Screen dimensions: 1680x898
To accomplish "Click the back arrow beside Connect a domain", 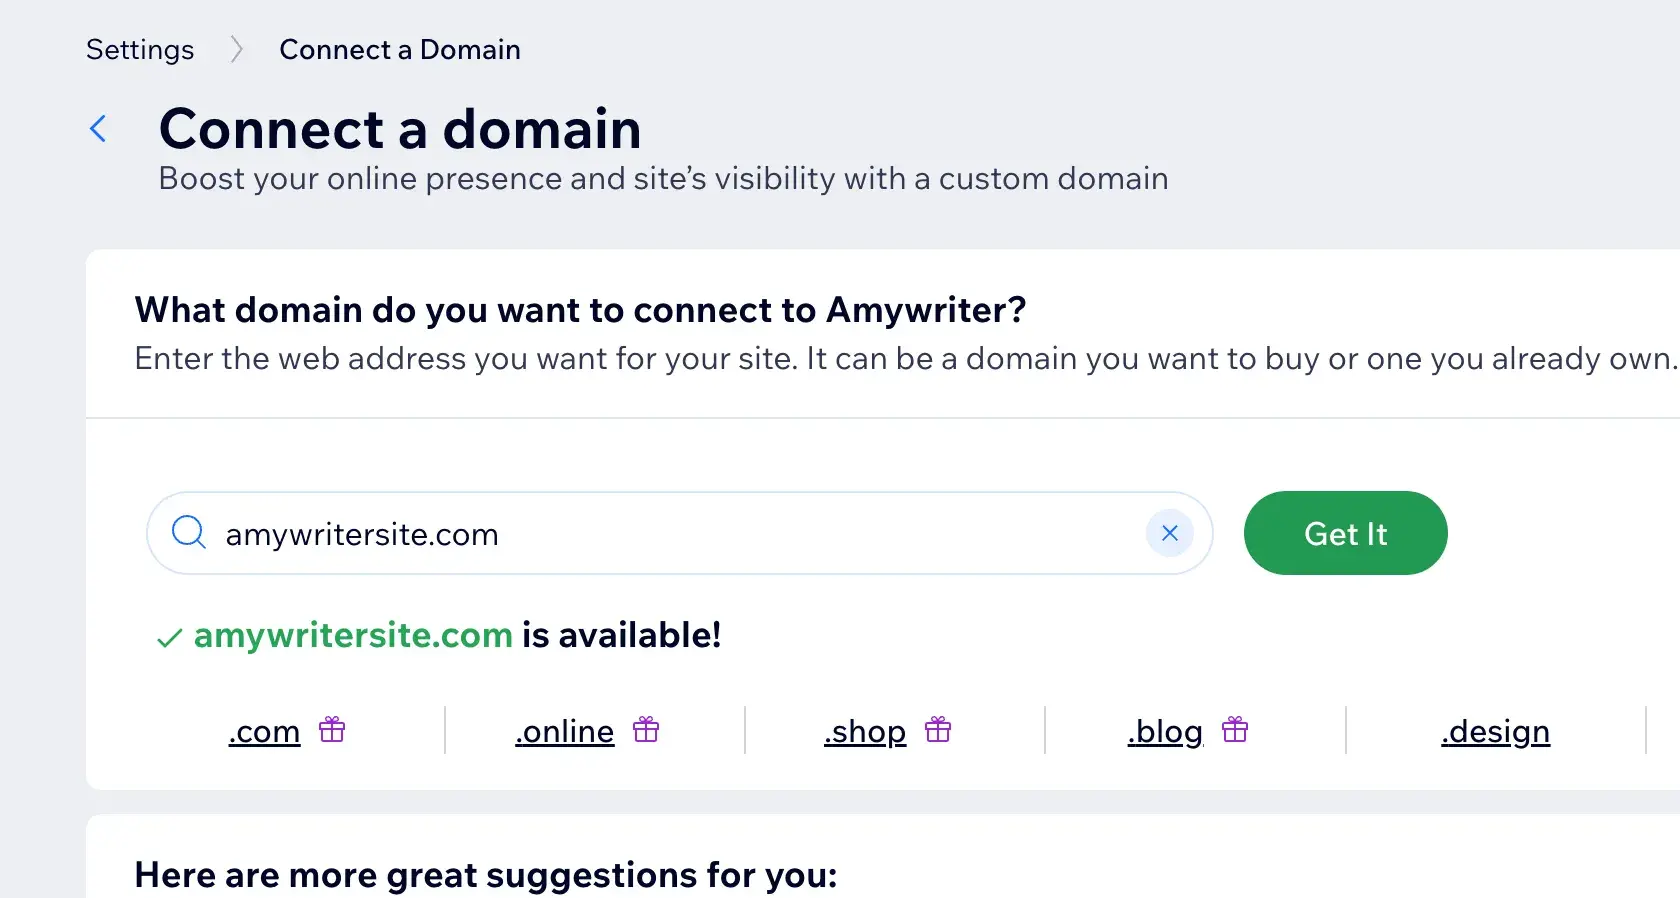I will 98,128.
